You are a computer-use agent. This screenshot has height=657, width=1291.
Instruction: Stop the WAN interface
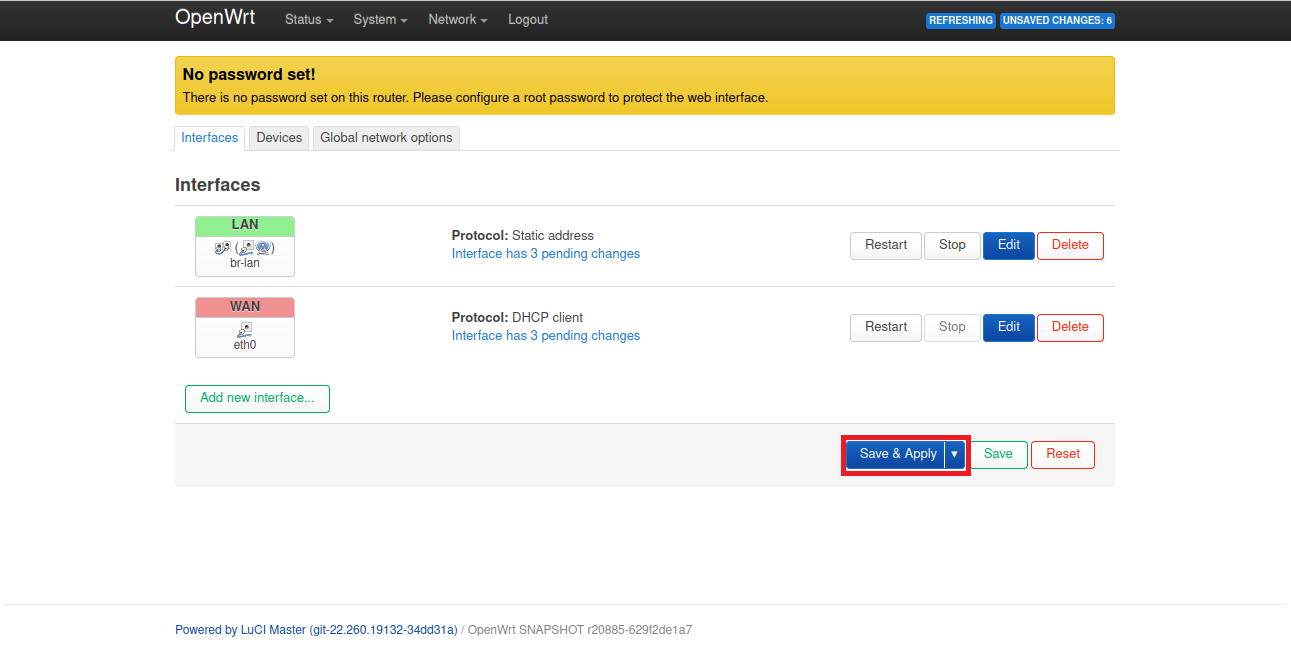click(952, 327)
